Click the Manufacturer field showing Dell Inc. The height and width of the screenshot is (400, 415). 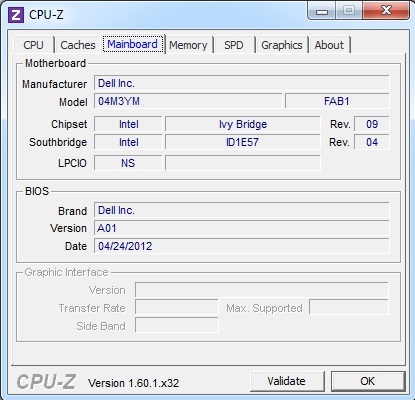click(x=241, y=83)
